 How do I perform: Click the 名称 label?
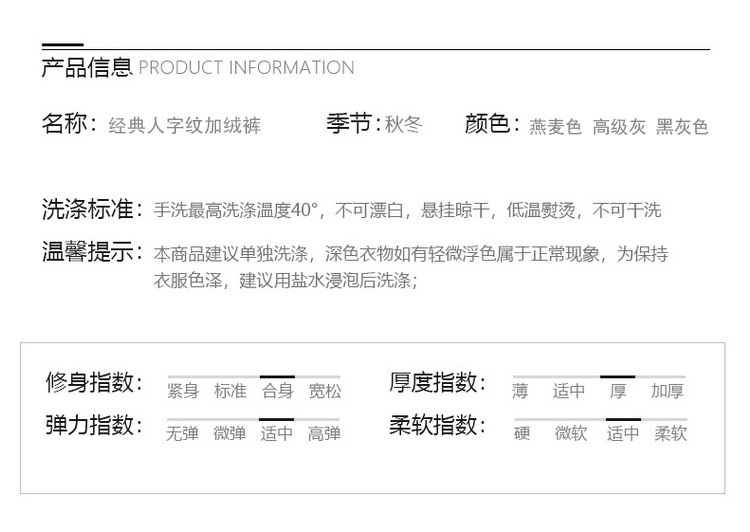[64, 124]
